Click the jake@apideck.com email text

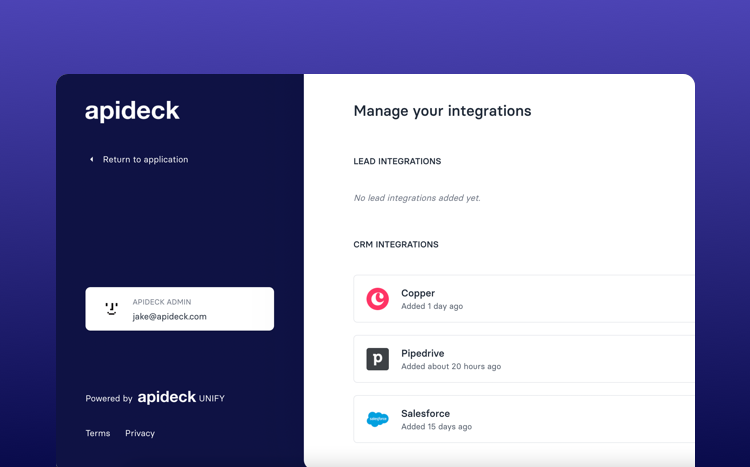click(169, 316)
